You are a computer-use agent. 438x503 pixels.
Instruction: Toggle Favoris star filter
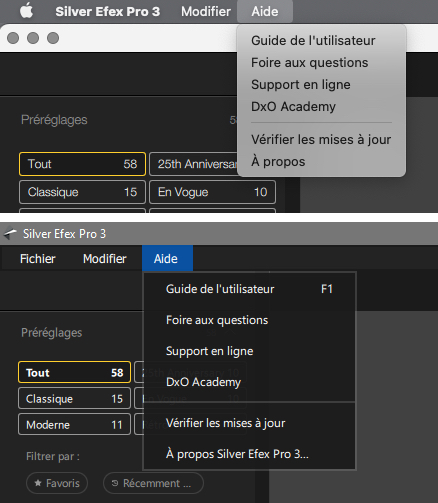click(57, 483)
